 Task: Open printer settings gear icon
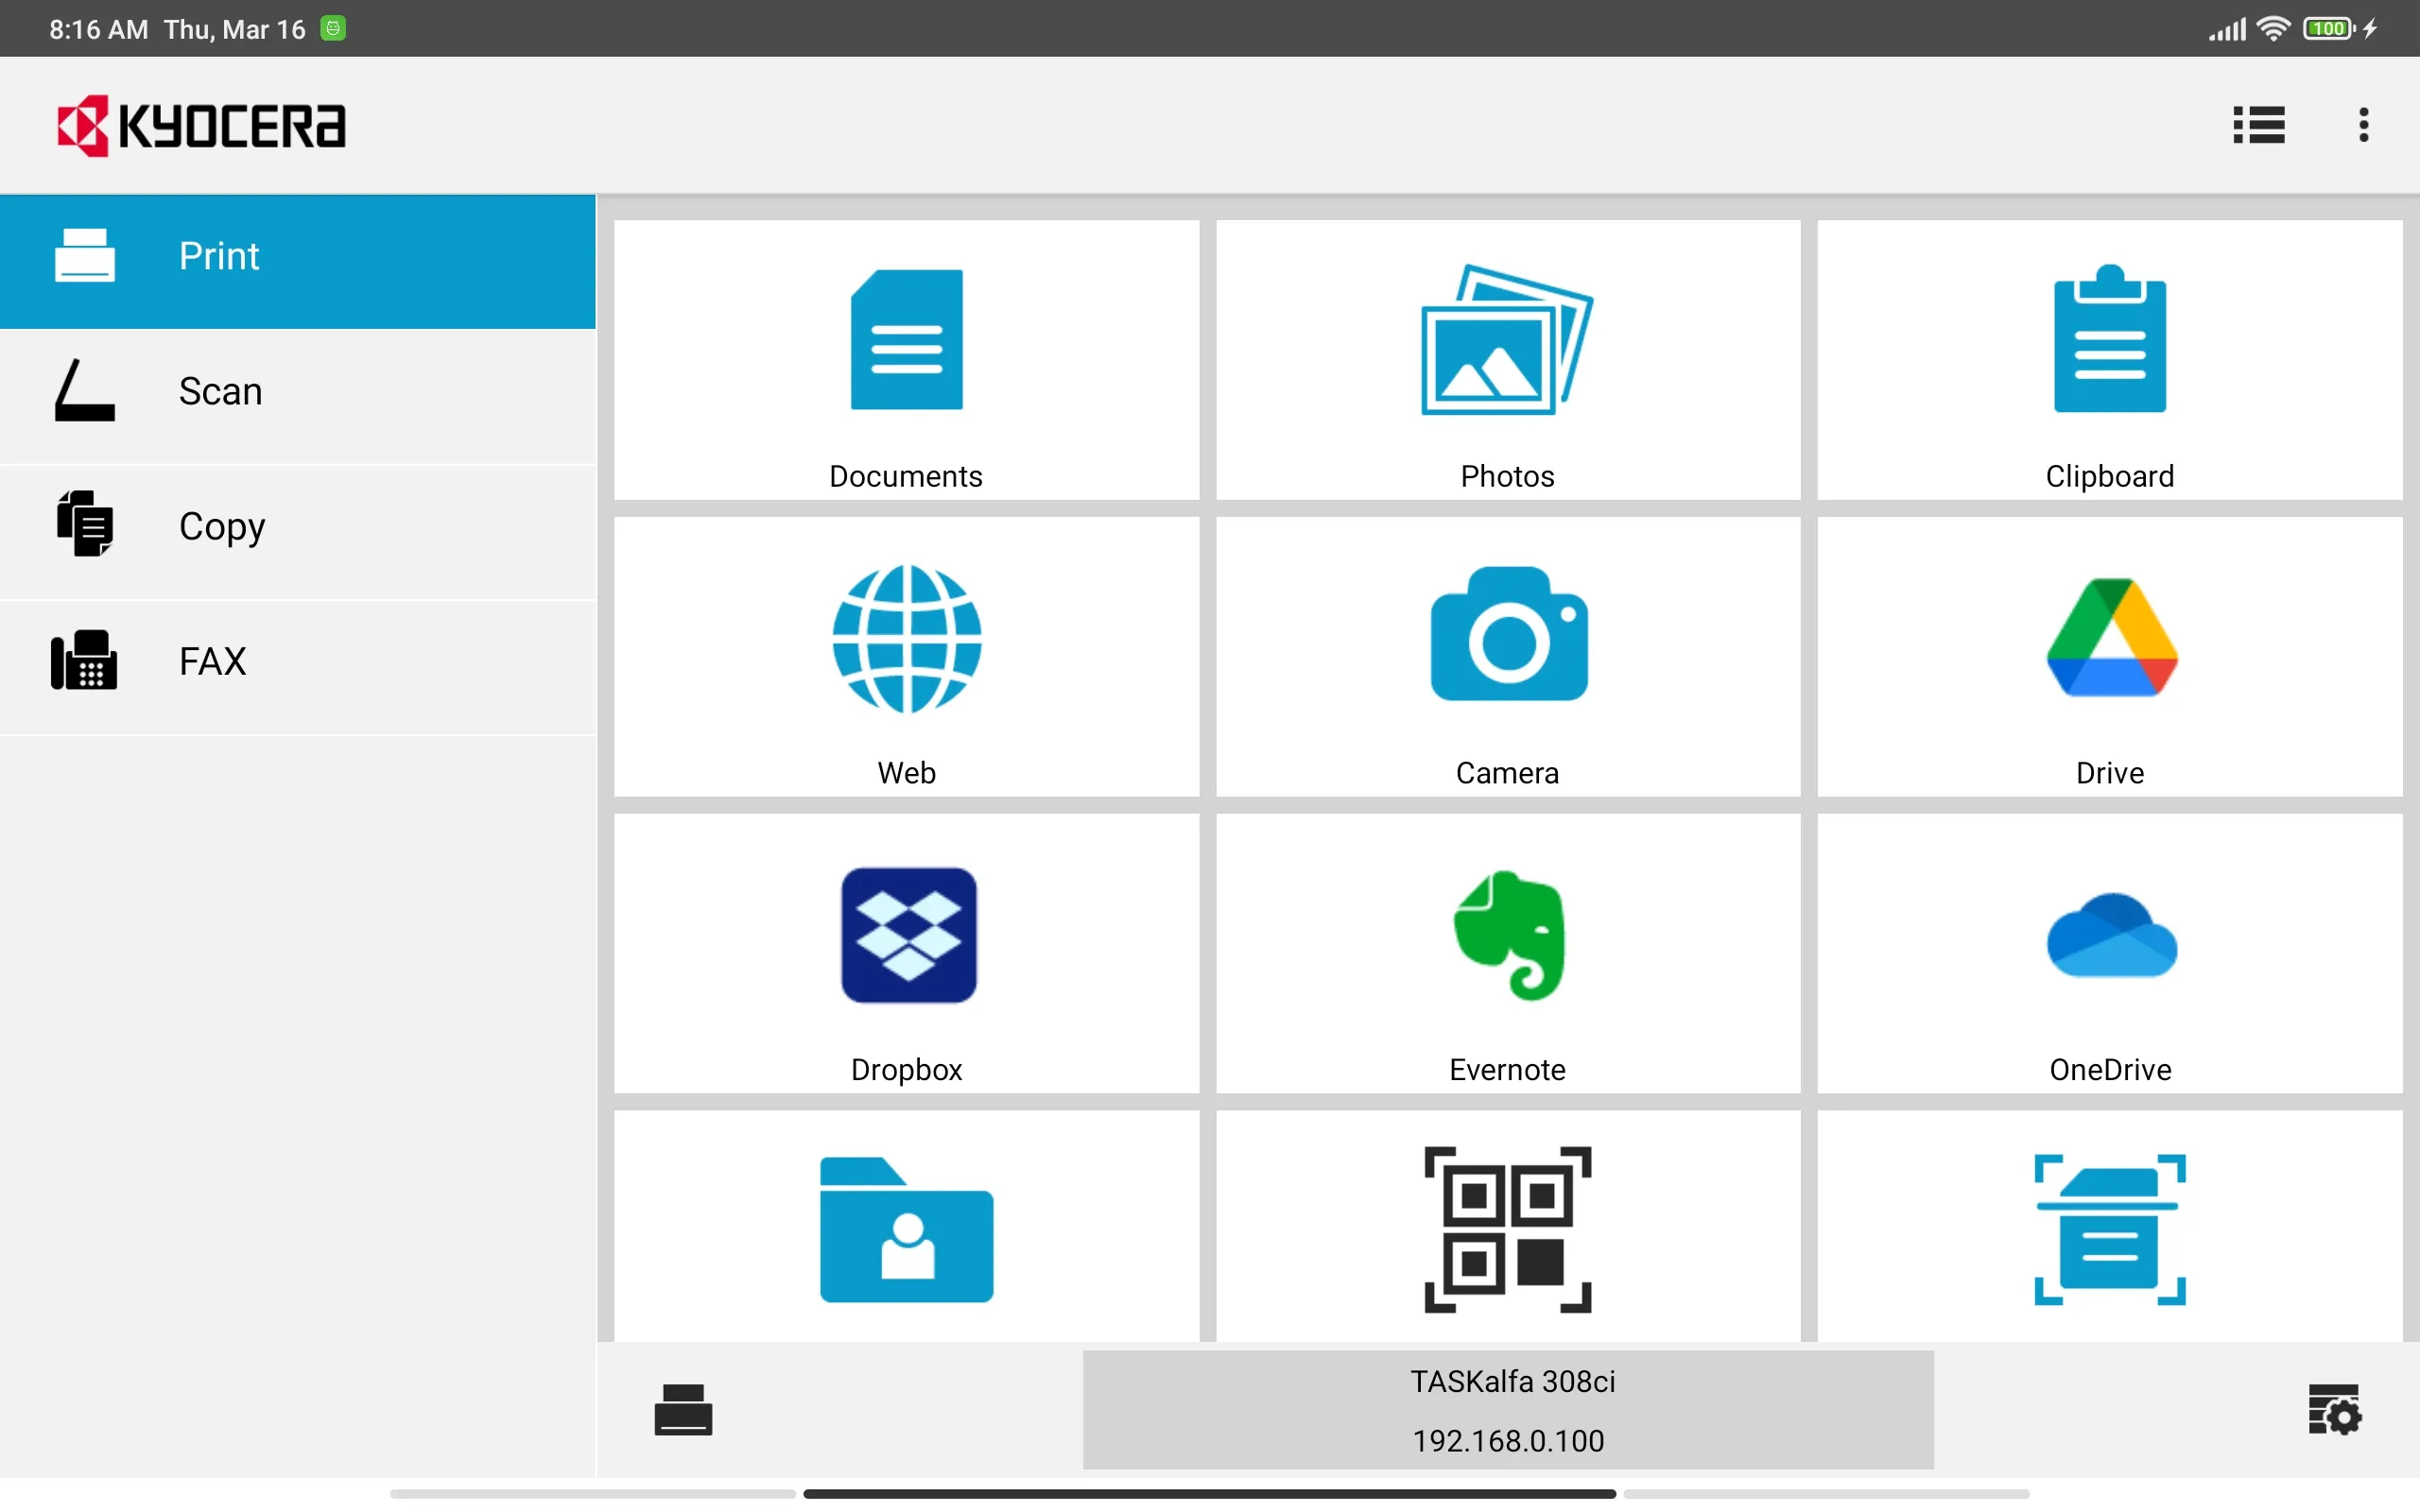[x=2335, y=1411]
